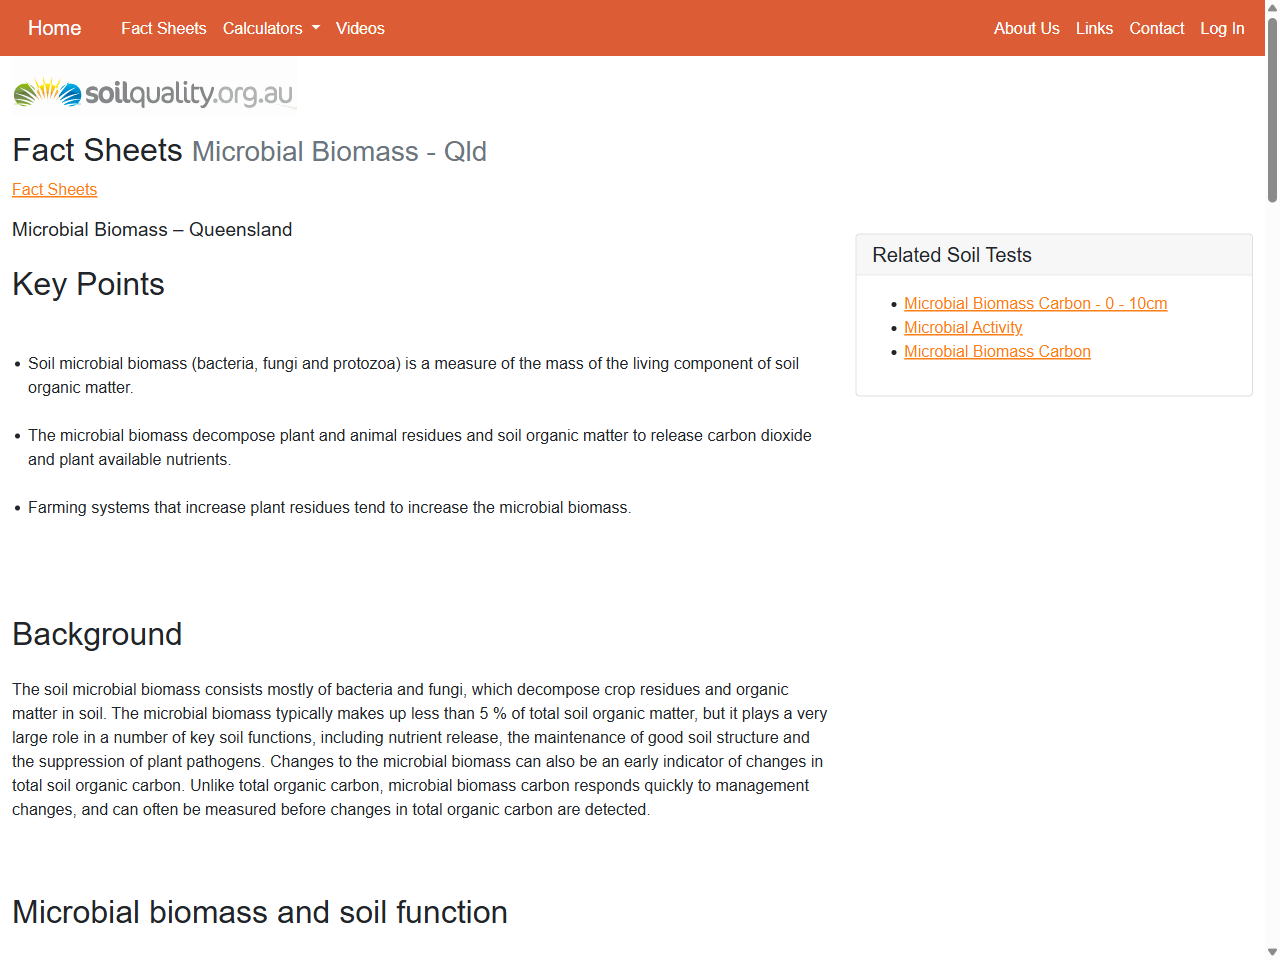
Task: Open the Videos page
Action: [360, 28]
